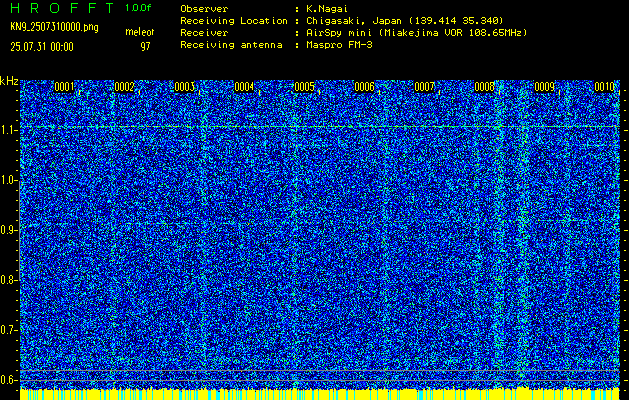Click time marker 0006
Image resolution: width=629 pixels, height=400 pixels.
[364, 87]
